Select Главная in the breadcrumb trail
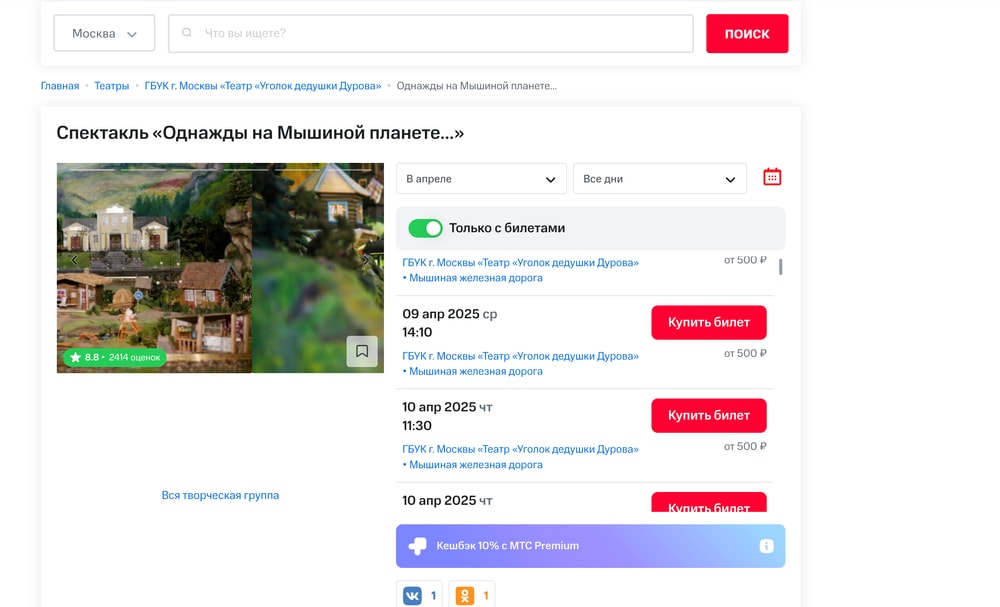Image resolution: width=1000 pixels, height=607 pixels. [x=60, y=85]
